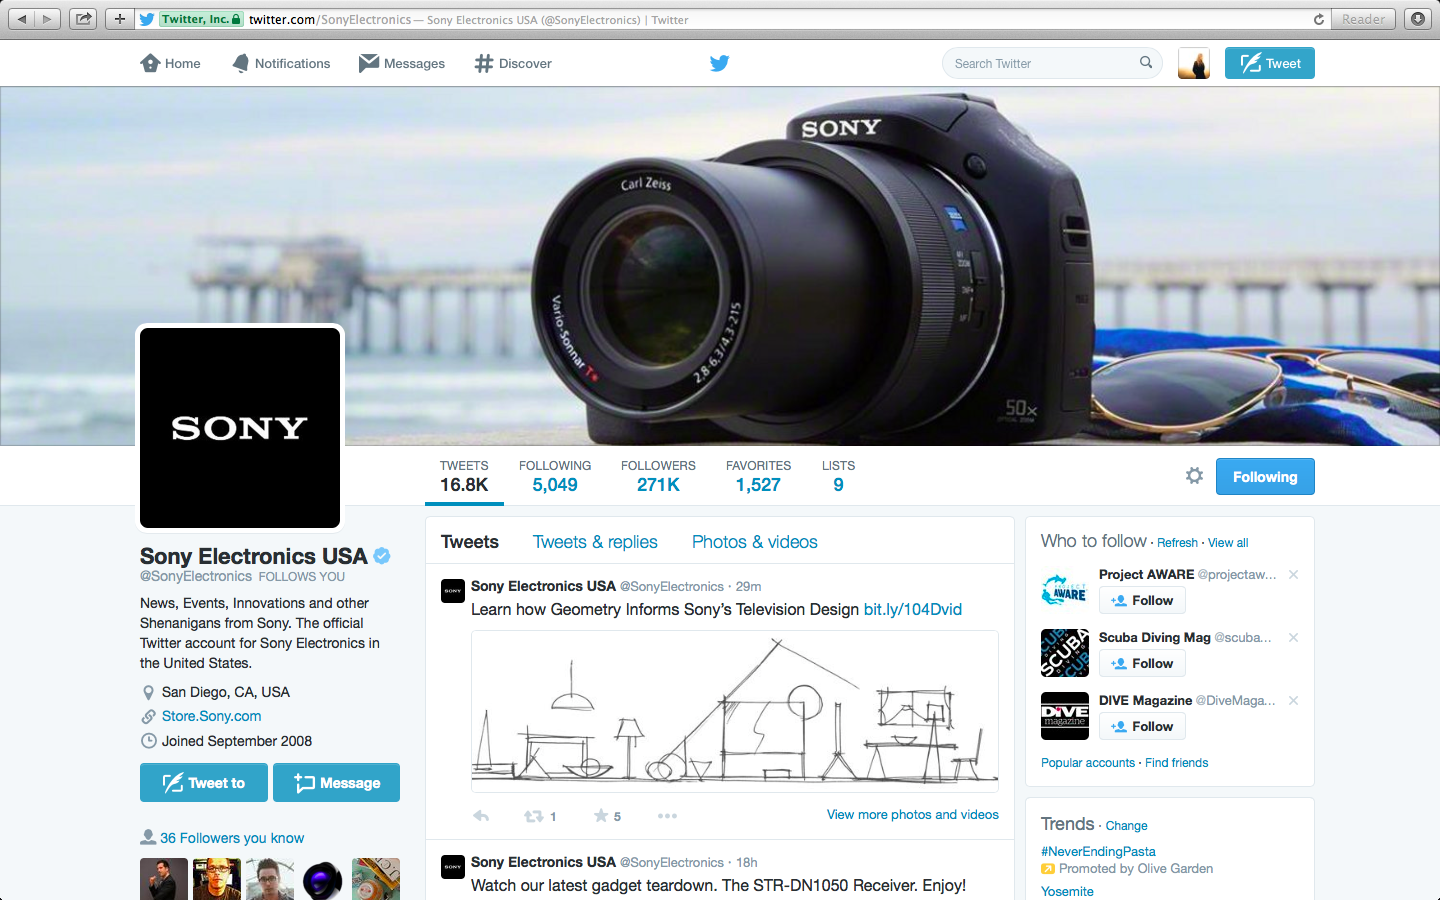The height and width of the screenshot is (900, 1440).
Task: Open the #NeverEndingPasta trend
Action: pyautogui.click(x=1098, y=852)
